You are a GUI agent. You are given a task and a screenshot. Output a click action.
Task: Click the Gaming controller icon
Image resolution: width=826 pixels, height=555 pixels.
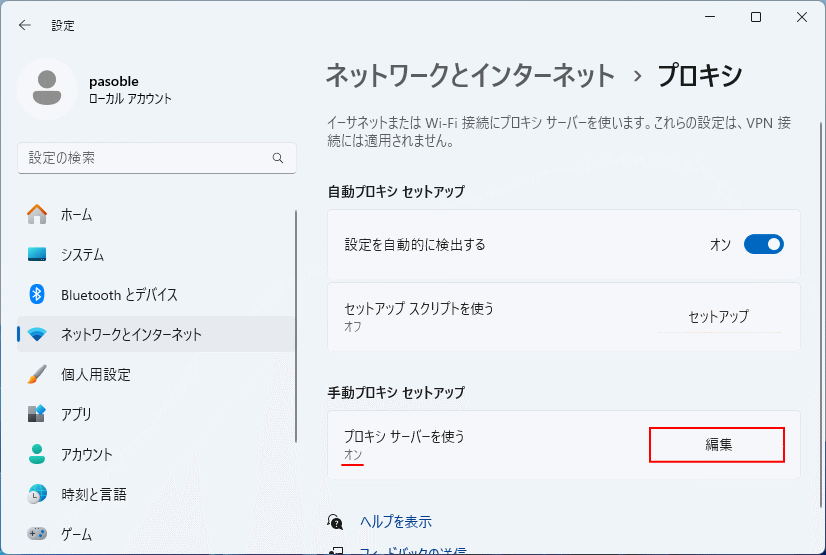pos(37,534)
